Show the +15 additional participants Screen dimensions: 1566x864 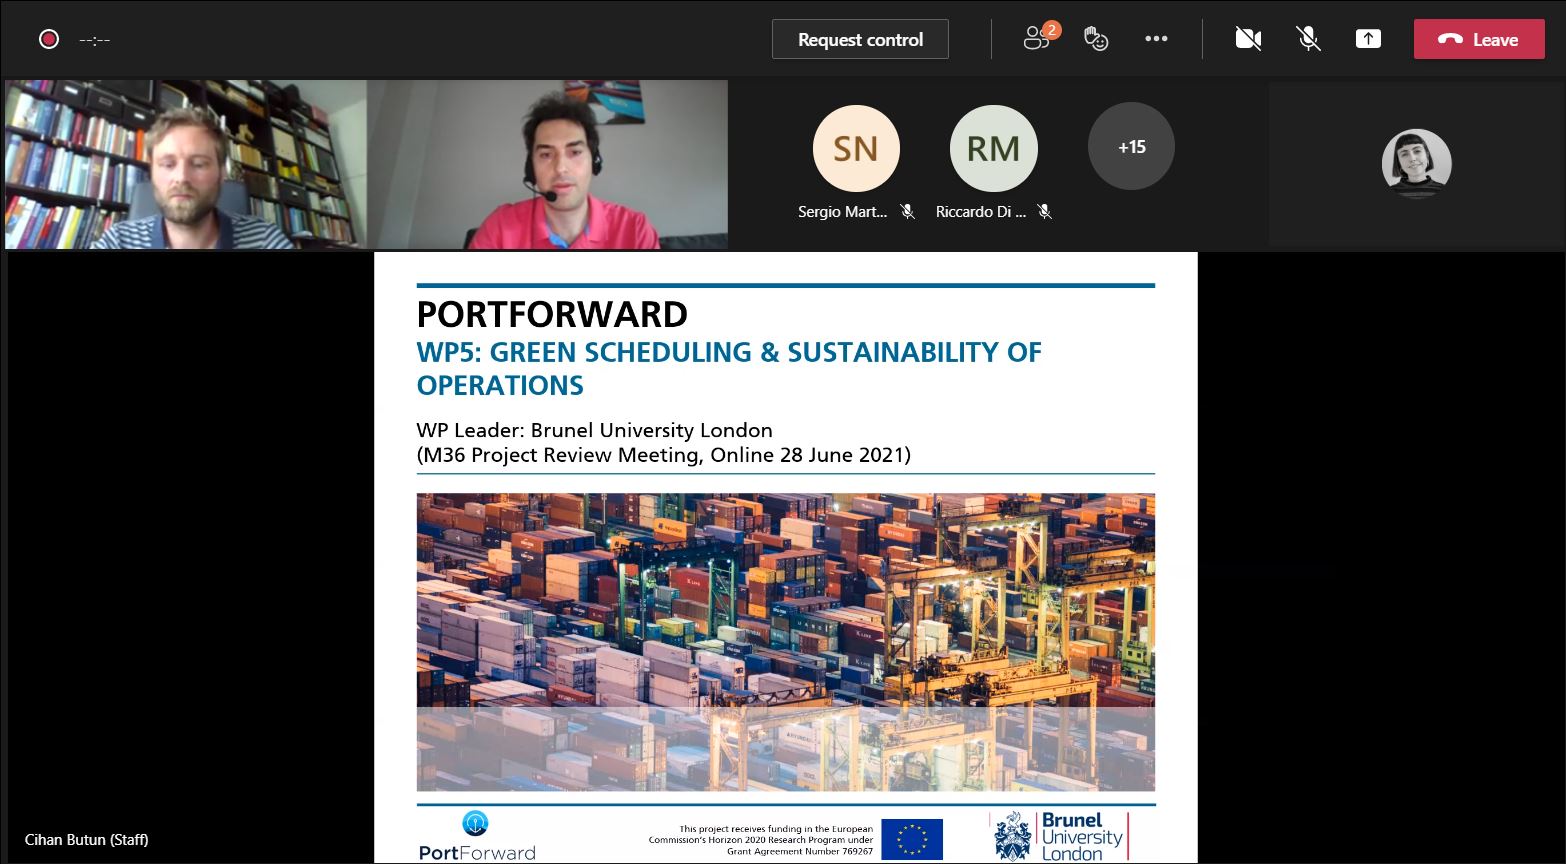point(1131,147)
